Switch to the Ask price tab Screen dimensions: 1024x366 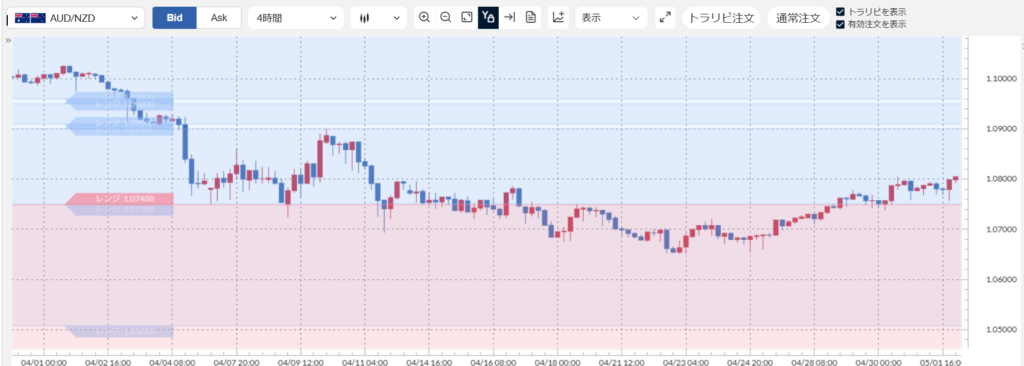[x=219, y=18]
